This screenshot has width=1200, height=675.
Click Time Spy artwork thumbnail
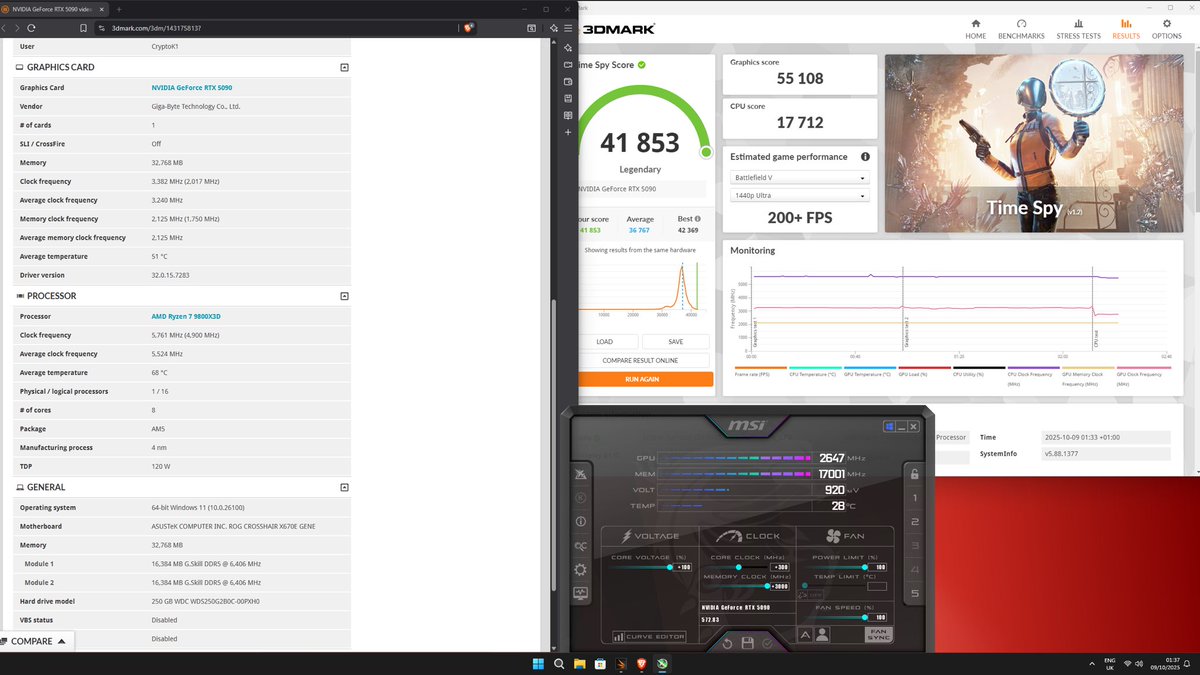1032,143
